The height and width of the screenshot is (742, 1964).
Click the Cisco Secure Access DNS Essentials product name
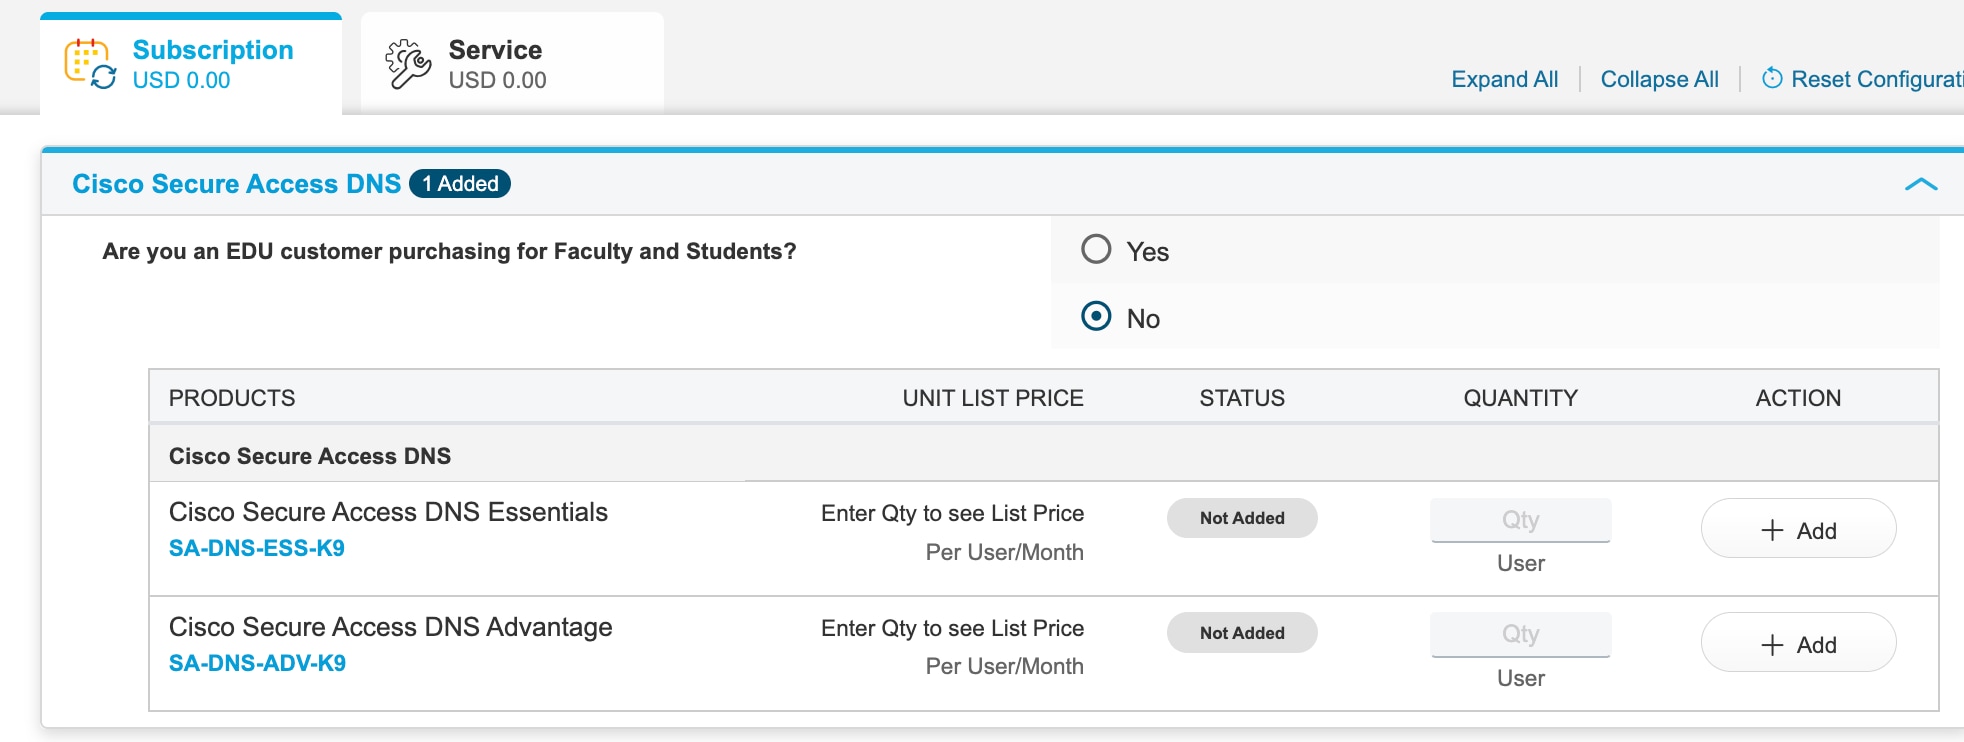[x=388, y=512]
